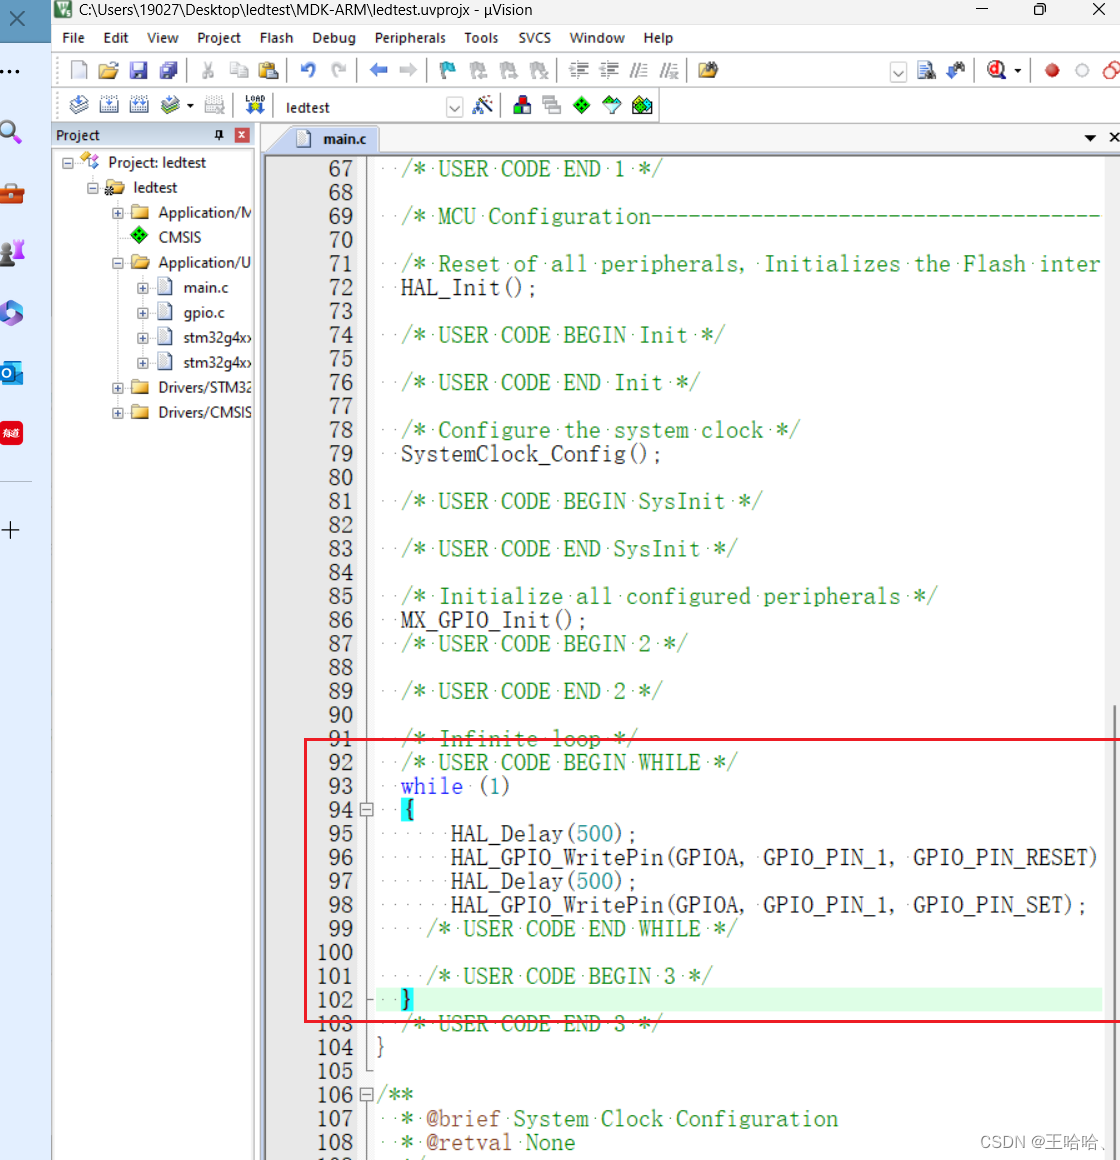This screenshot has width=1120, height=1160.
Task: Start the debug session with the red d magnifier
Action: (996, 70)
